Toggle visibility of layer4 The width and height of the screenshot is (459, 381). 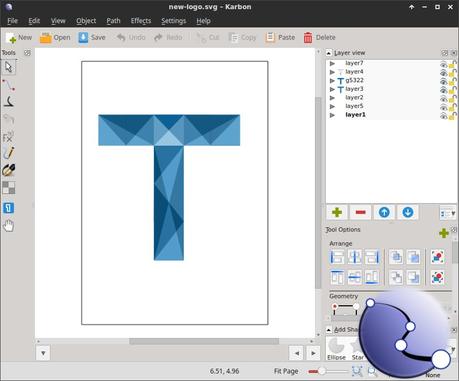(443, 73)
